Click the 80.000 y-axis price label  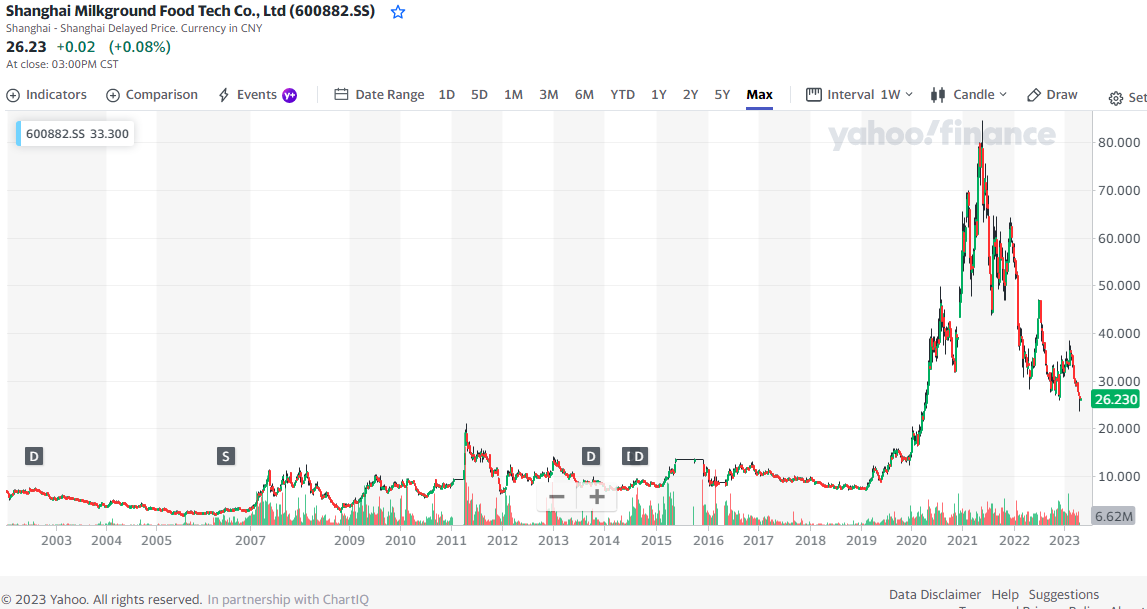(1118, 142)
